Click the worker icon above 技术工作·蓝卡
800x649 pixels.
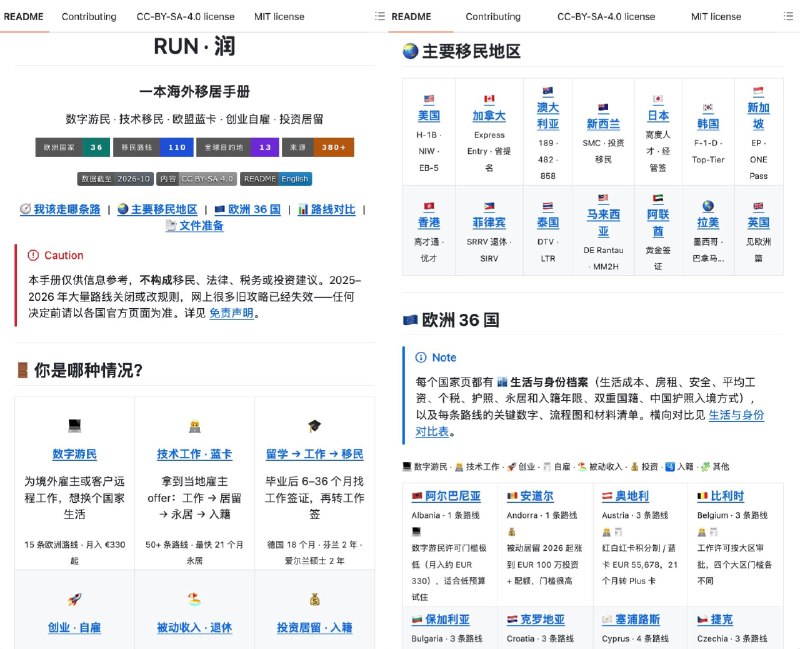(194, 426)
